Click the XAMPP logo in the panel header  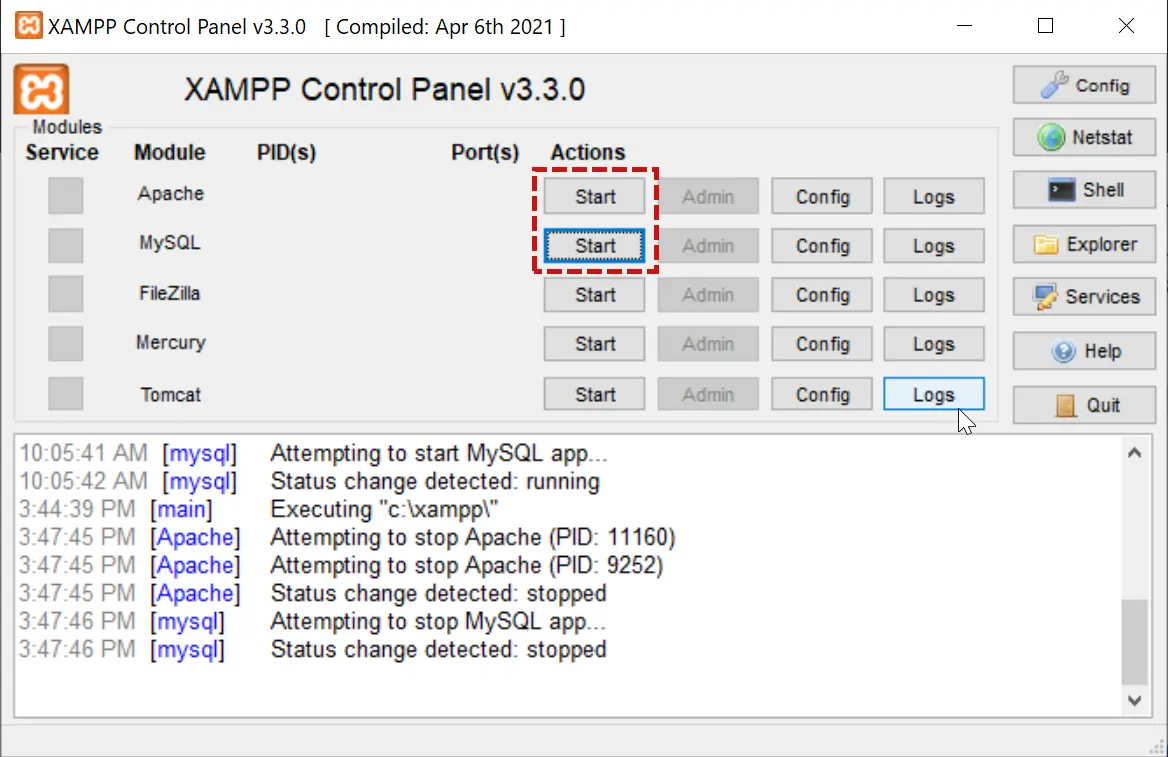(x=42, y=90)
